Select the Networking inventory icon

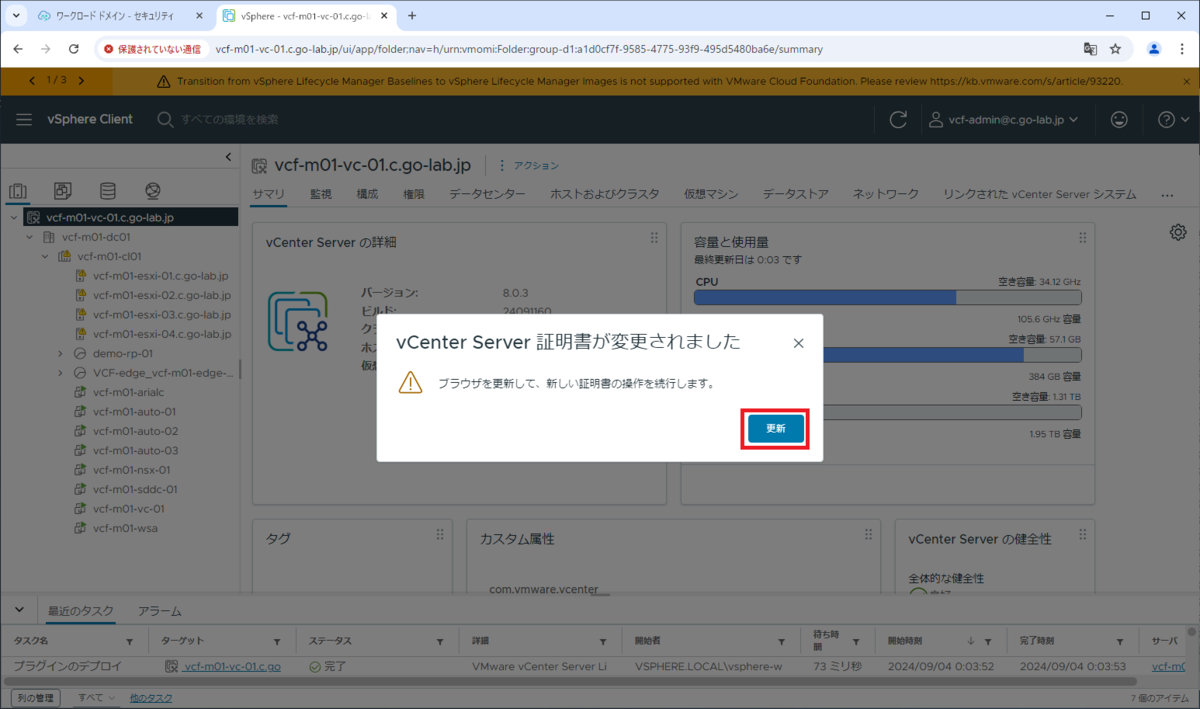click(x=153, y=190)
